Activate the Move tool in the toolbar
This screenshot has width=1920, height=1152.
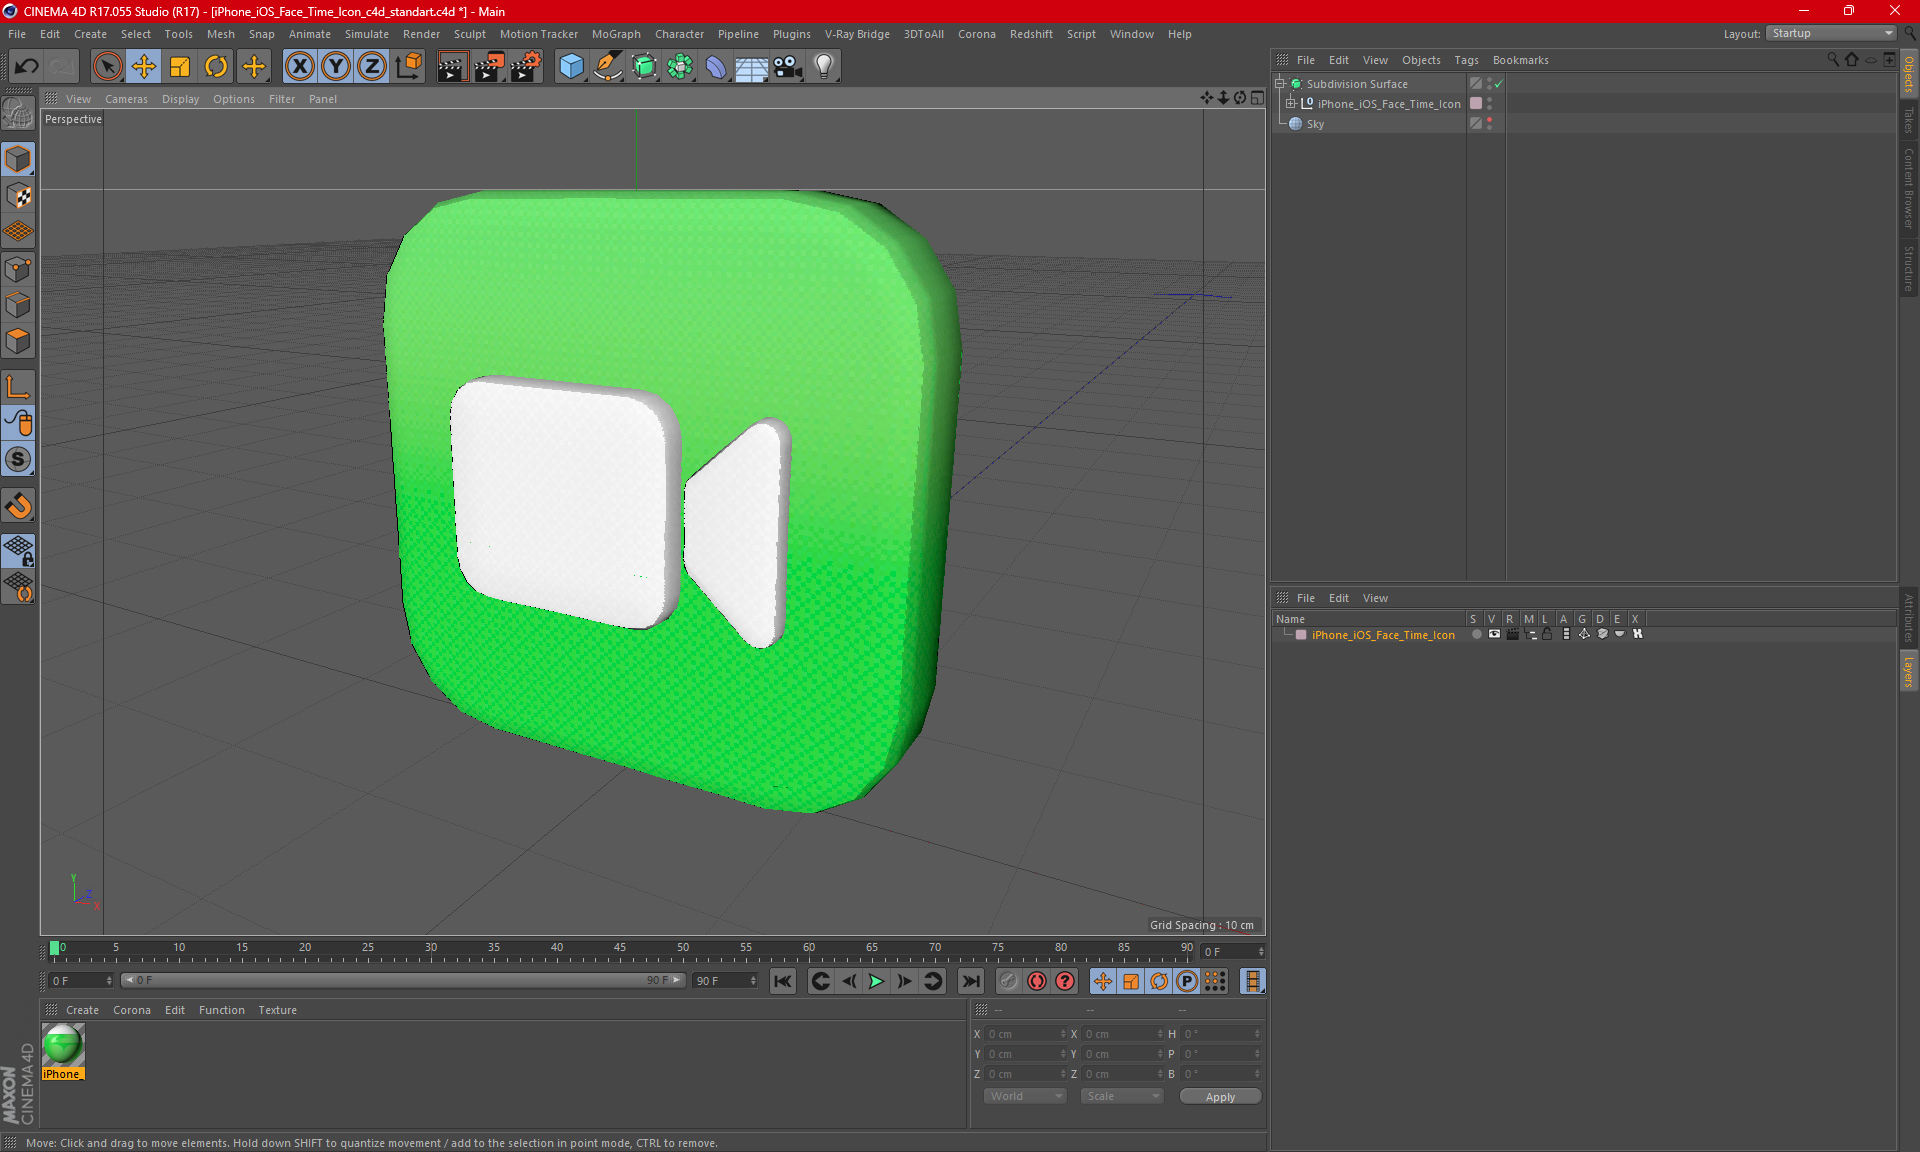[144, 67]
